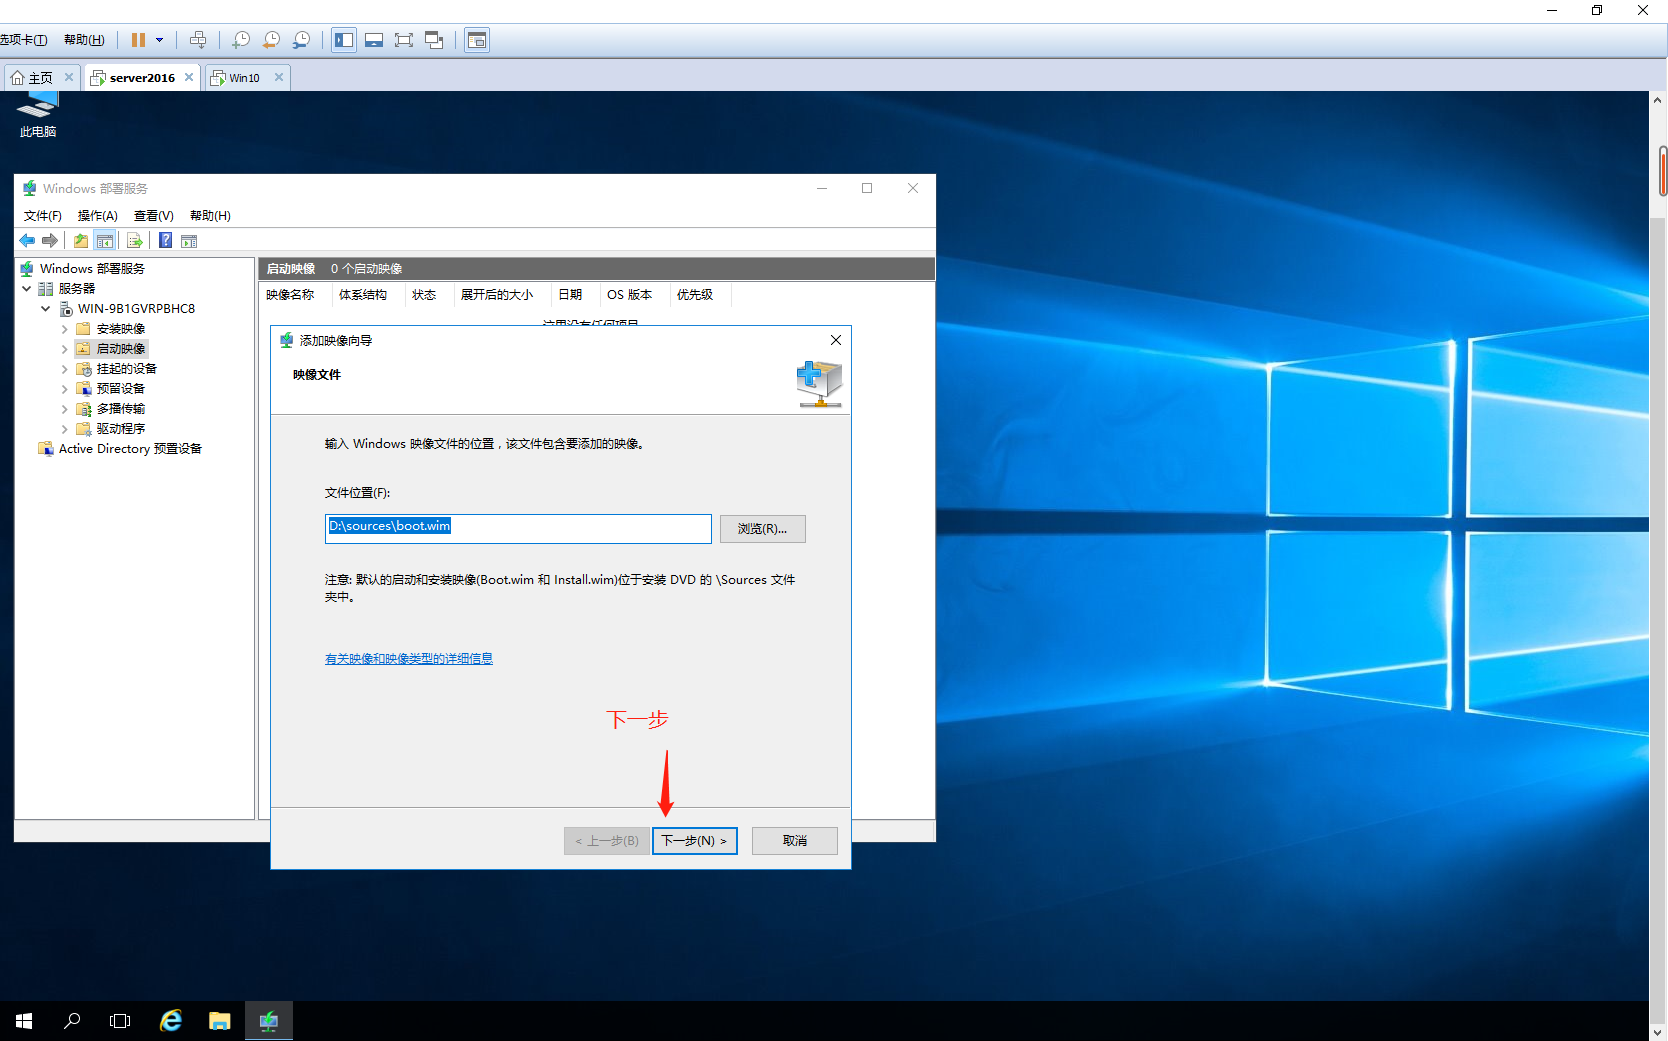
Task: Expand the 预留设备 node
Action: [65, 389]
